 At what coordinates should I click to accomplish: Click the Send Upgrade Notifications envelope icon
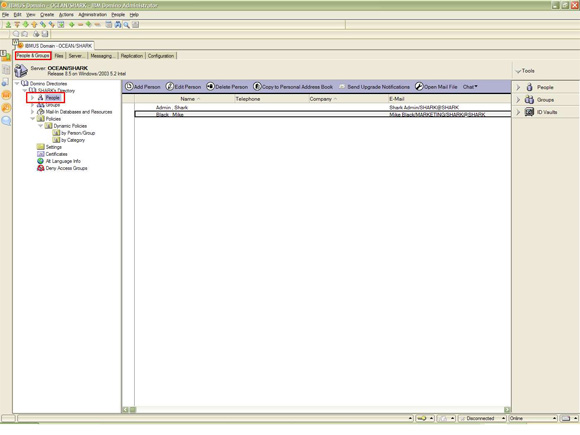click(342, 87)
